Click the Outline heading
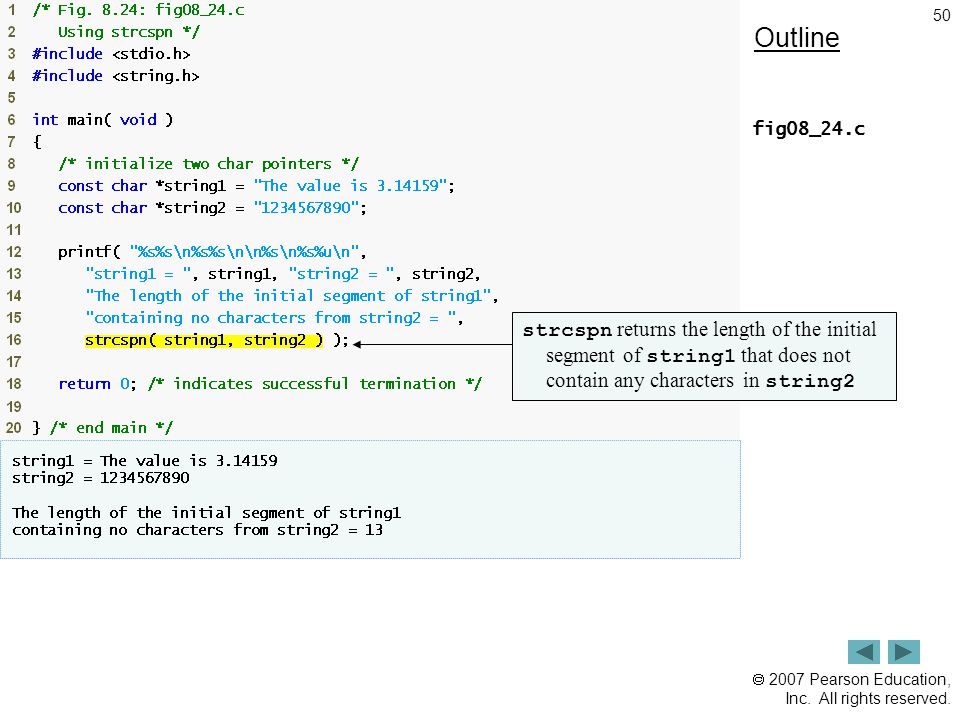Viewport: 960px width, 720px height. click(x=797, y=38)
